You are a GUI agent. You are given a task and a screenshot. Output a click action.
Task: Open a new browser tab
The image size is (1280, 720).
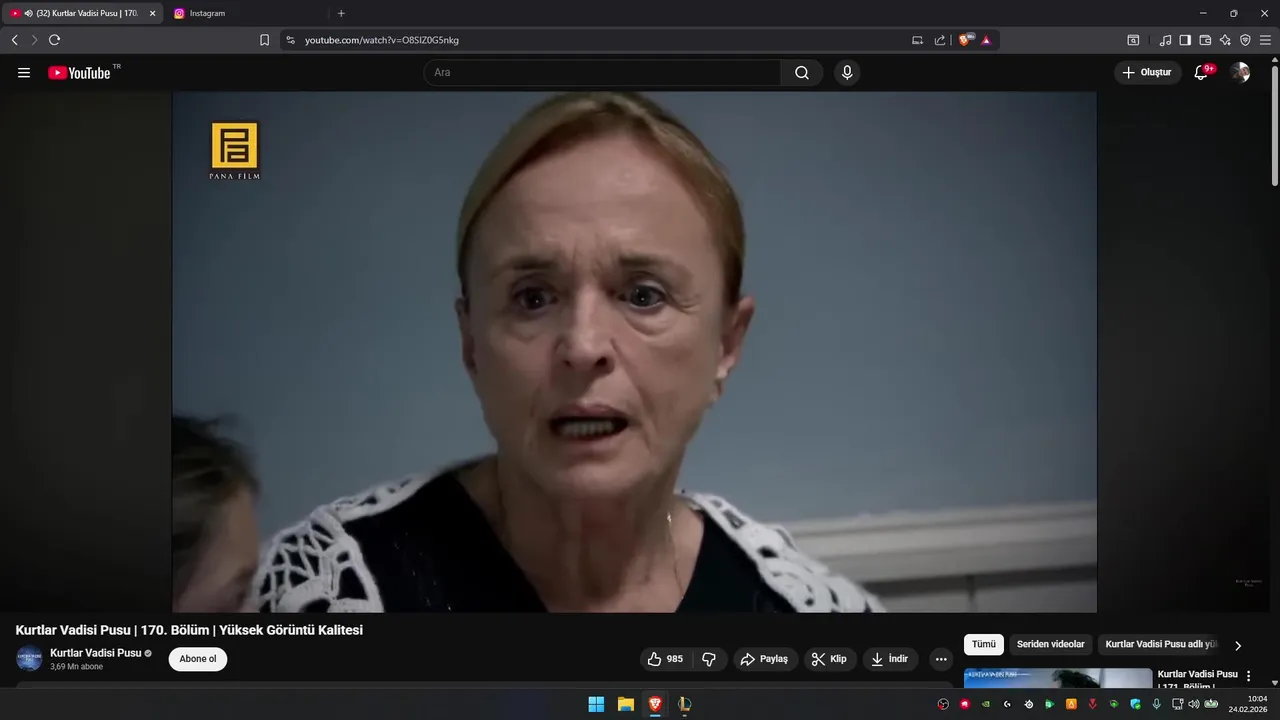[x=341, y=13]
